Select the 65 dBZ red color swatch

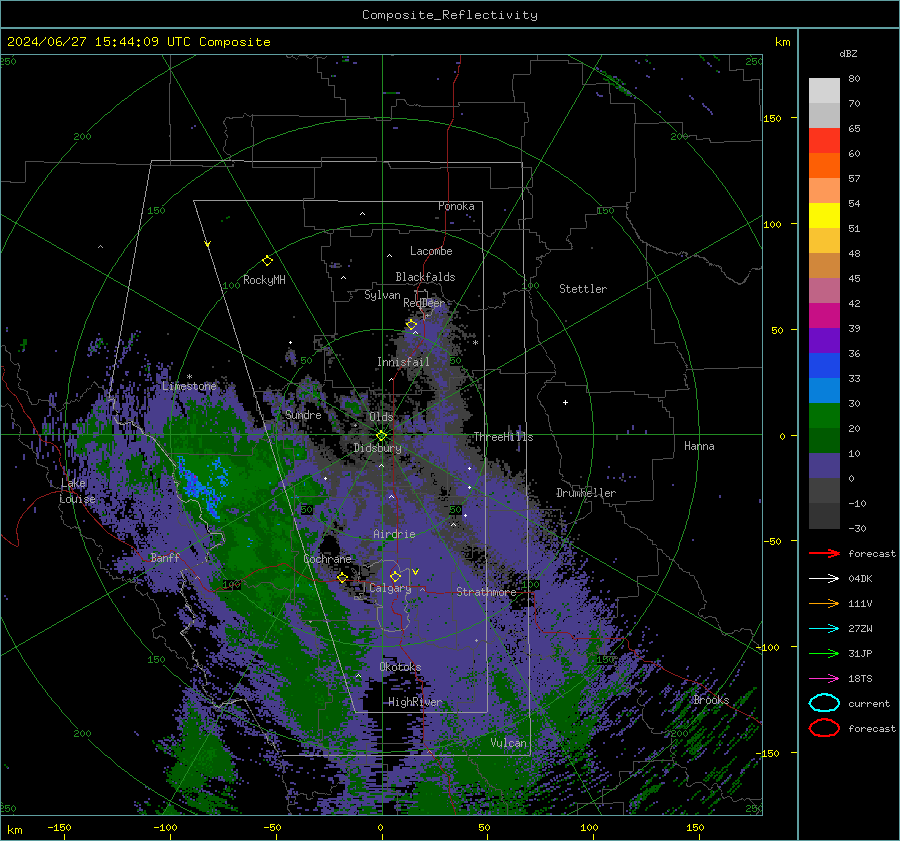tap(824, 140)
